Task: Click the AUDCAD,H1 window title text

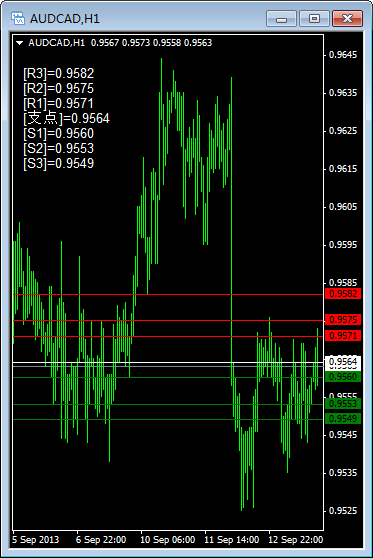Action: pyautogui.click(x=65, y=19)
